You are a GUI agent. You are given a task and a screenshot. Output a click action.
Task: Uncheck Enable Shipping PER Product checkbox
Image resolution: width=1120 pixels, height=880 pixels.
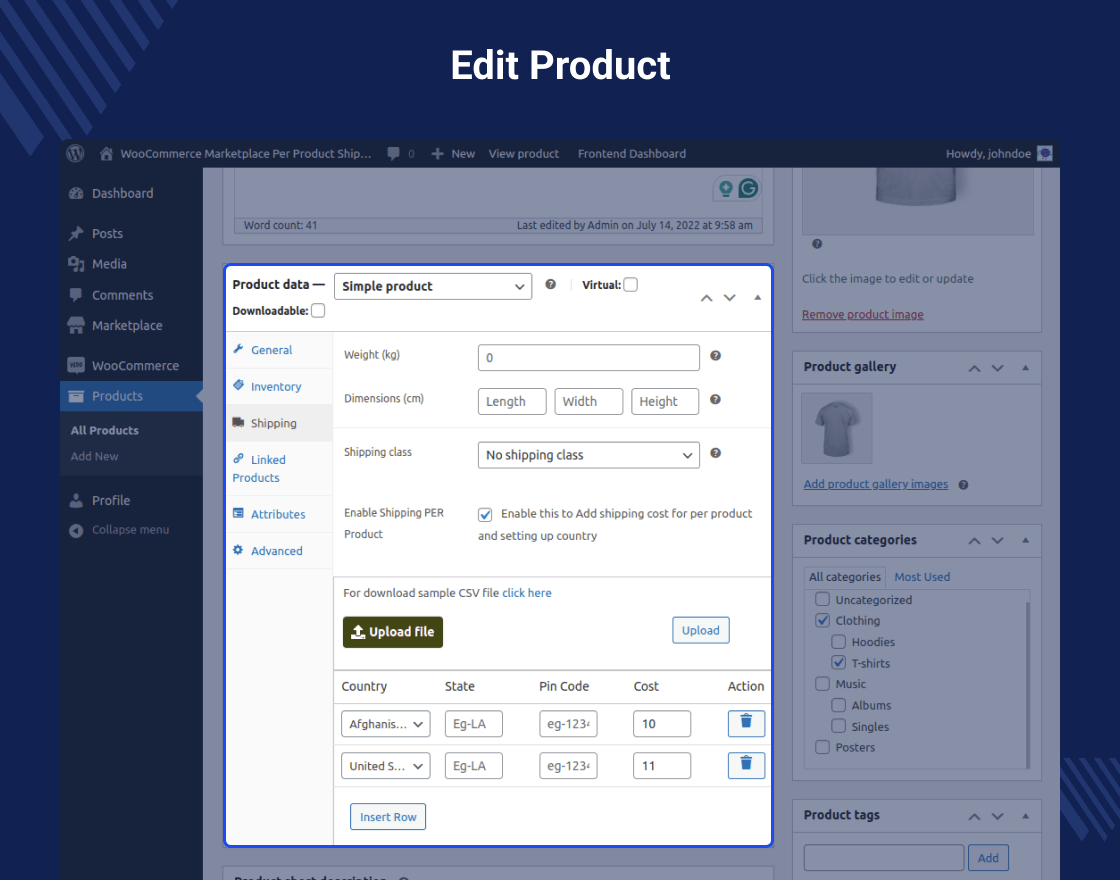click(485, 514)
